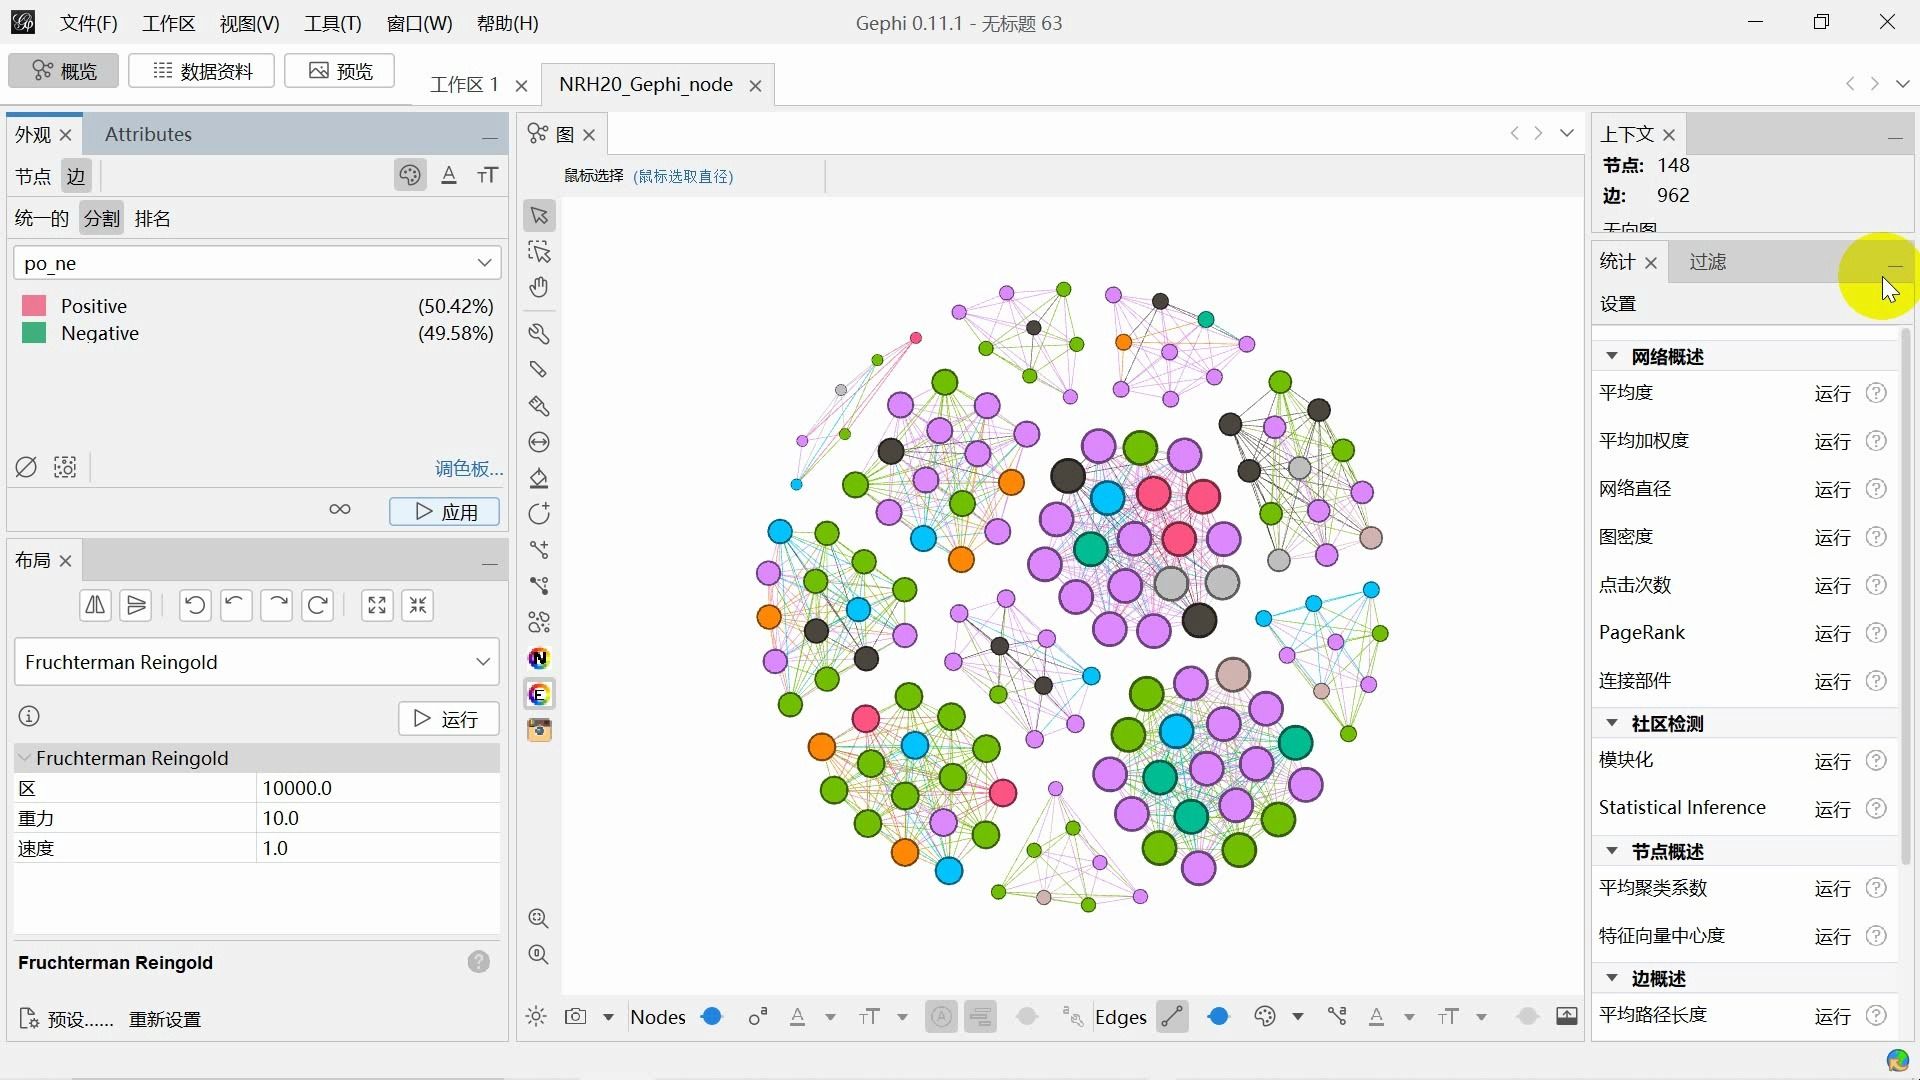Select the shortest path tool
1920x1080 pixels.
tap(539, 586)
